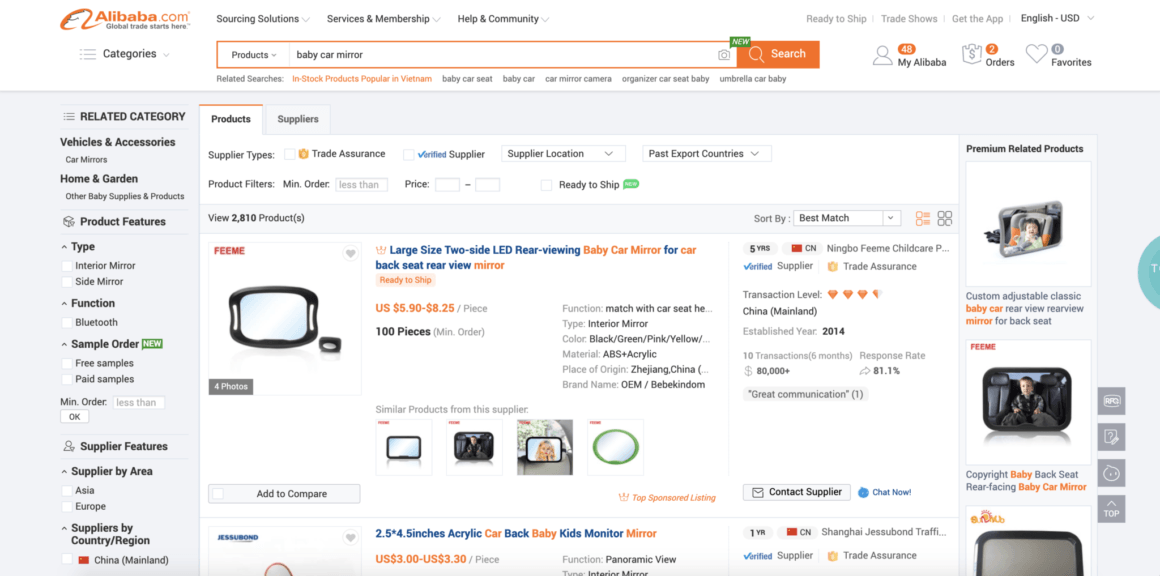Switch to the Suppliers tab
The height and width of the screenshot is (576, 1160).
(x=298, y=119)
